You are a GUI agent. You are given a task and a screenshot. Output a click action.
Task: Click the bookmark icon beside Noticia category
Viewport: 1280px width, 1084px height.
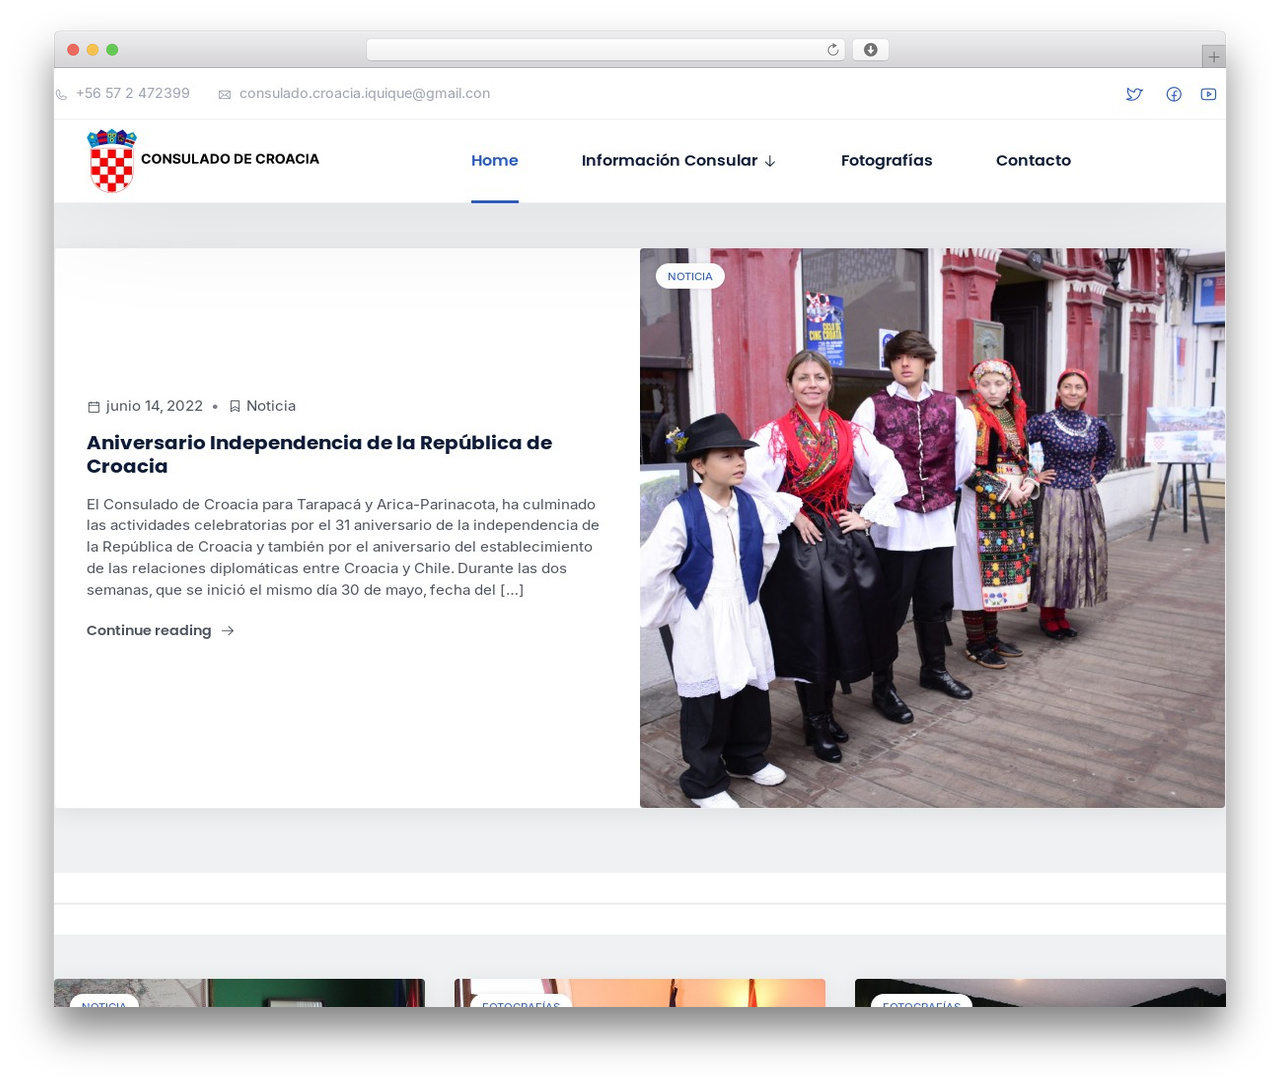point(235,406)
